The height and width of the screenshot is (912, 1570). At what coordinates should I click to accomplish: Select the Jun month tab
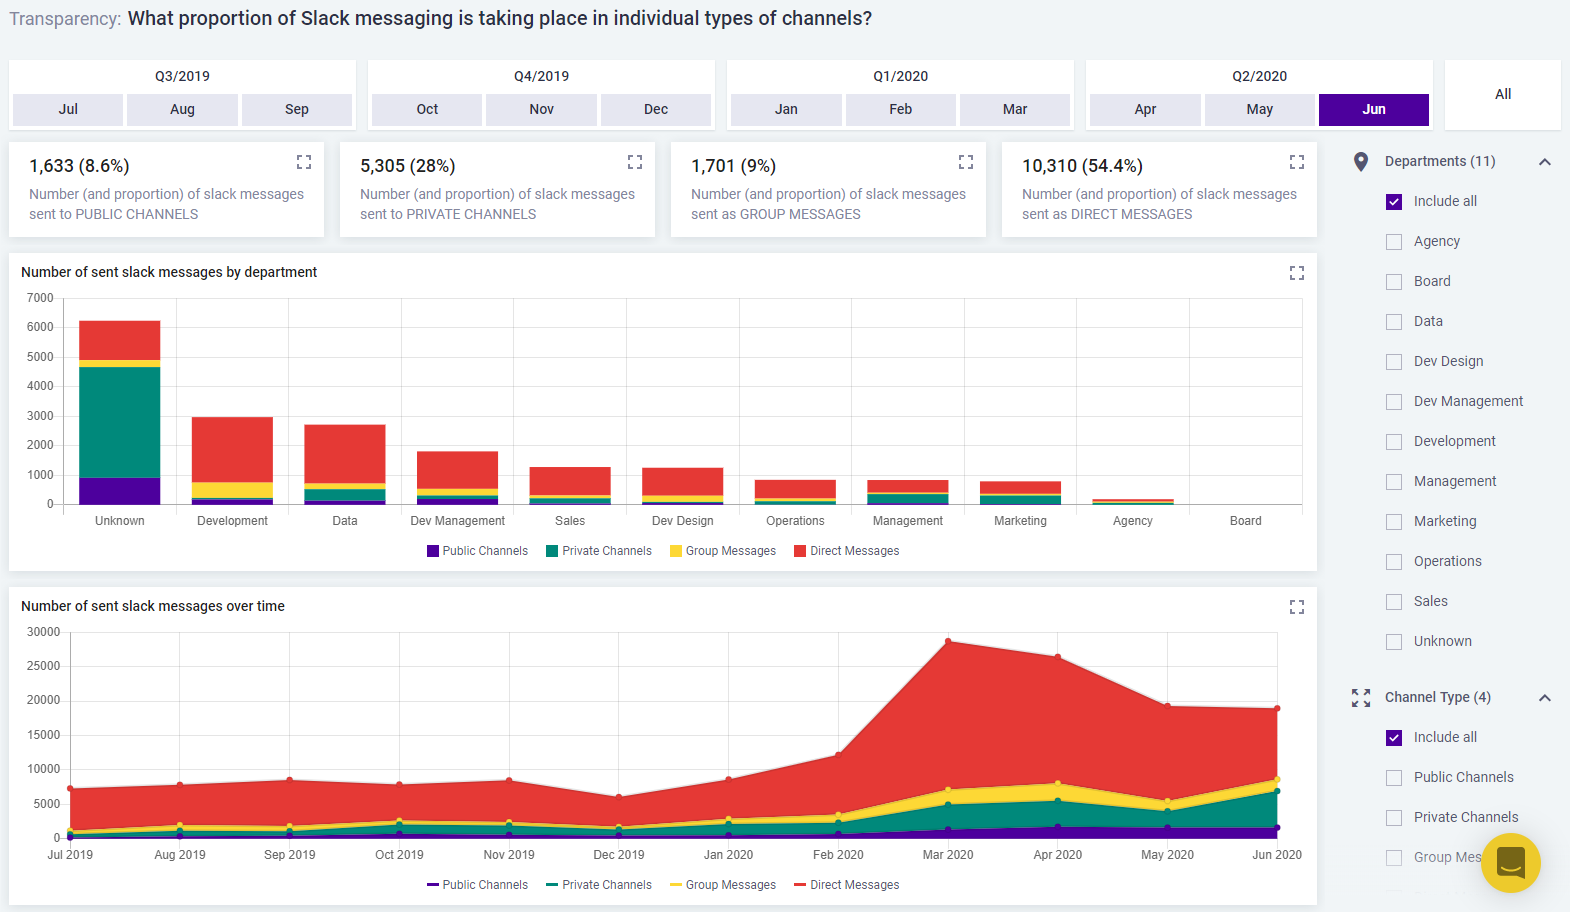point(1374,110)
